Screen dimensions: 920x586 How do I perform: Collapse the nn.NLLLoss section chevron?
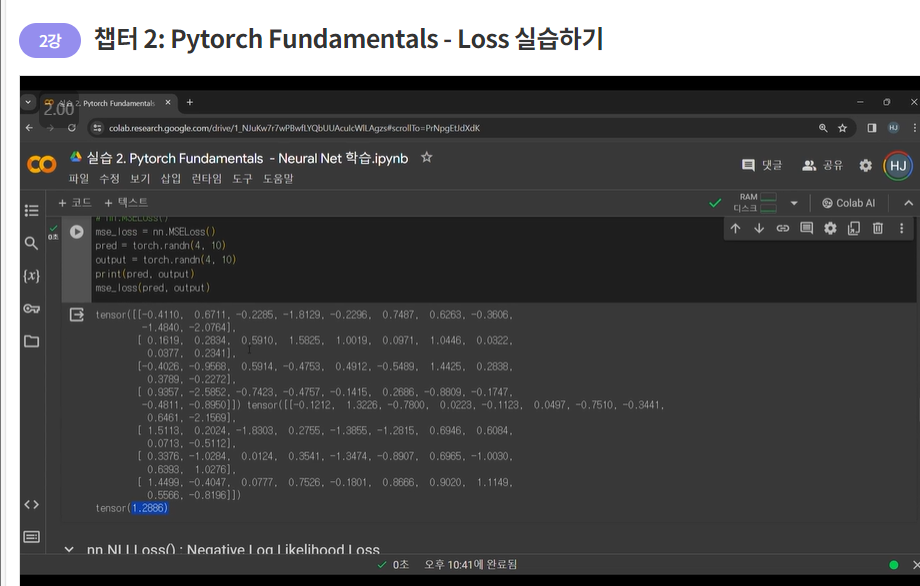tap(69, 550)
